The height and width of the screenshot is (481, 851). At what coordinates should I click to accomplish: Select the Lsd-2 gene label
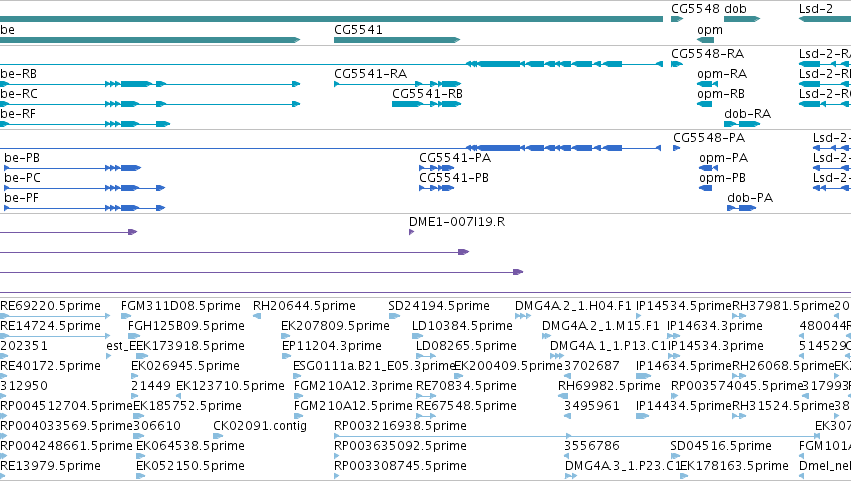(x=816, y=9)
